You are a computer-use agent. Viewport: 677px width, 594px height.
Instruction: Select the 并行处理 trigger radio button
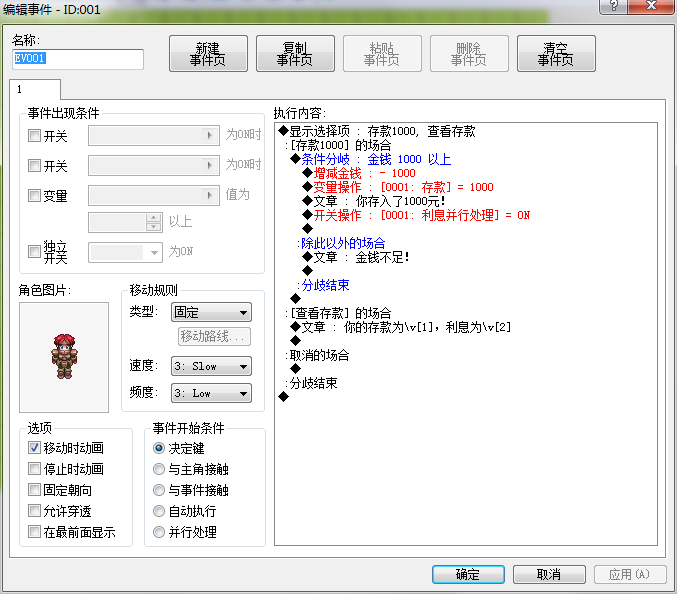[x=159, y=532]
